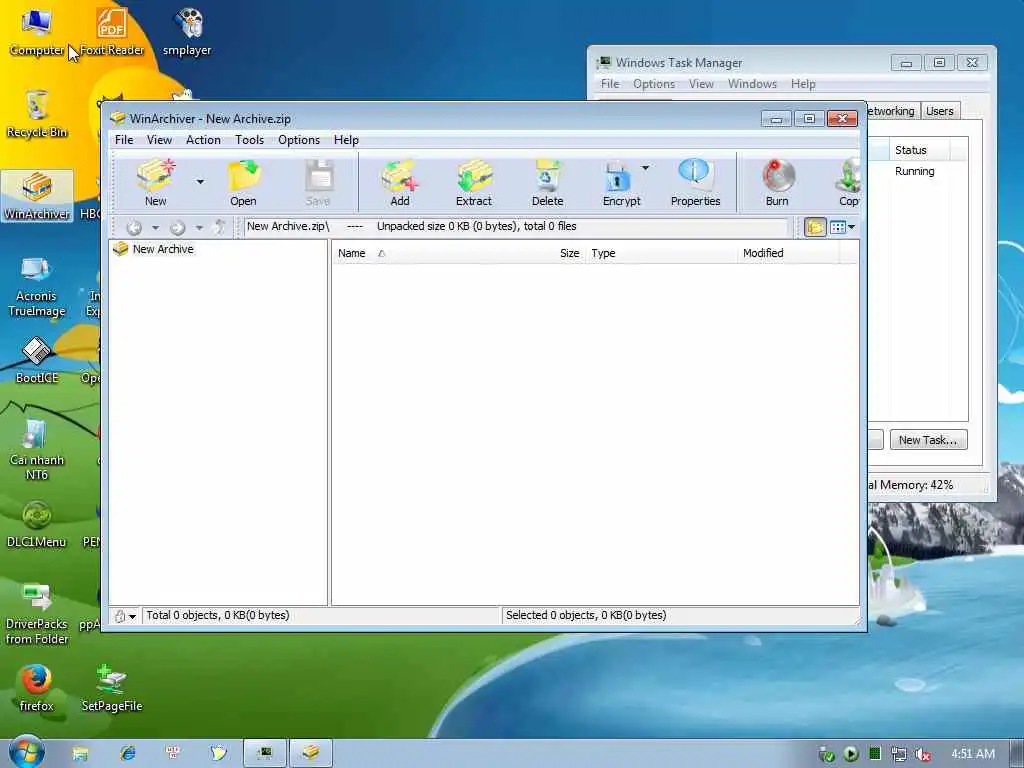Click the Open toolbar icon
Image resolution: width=1024 pixels, height=768 pixels.
(x=243, y=183)
